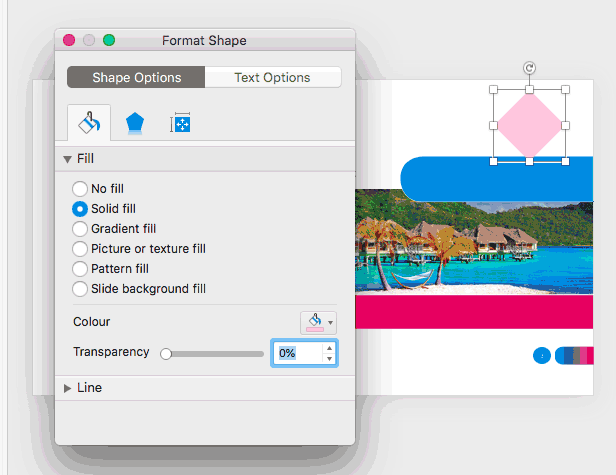
Task: Choose Gradient fill radio button
Action: click(80, 229)
